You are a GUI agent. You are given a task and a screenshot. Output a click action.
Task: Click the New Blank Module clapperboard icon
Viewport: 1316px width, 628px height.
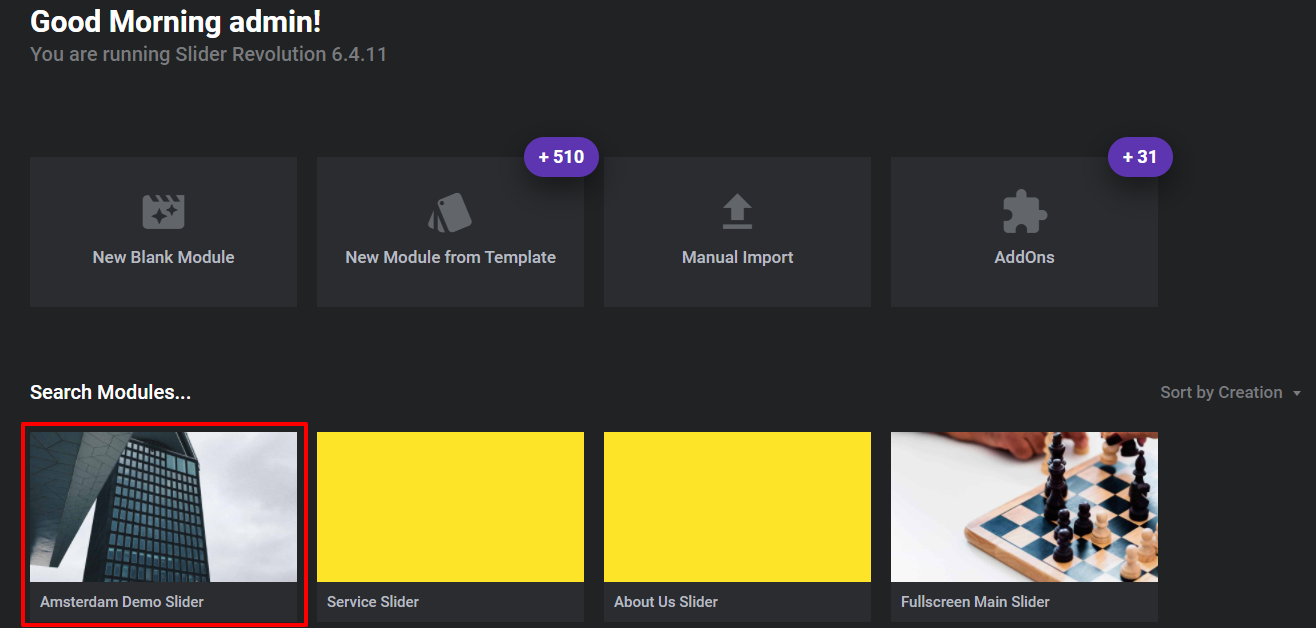click(x=163, y=212)
